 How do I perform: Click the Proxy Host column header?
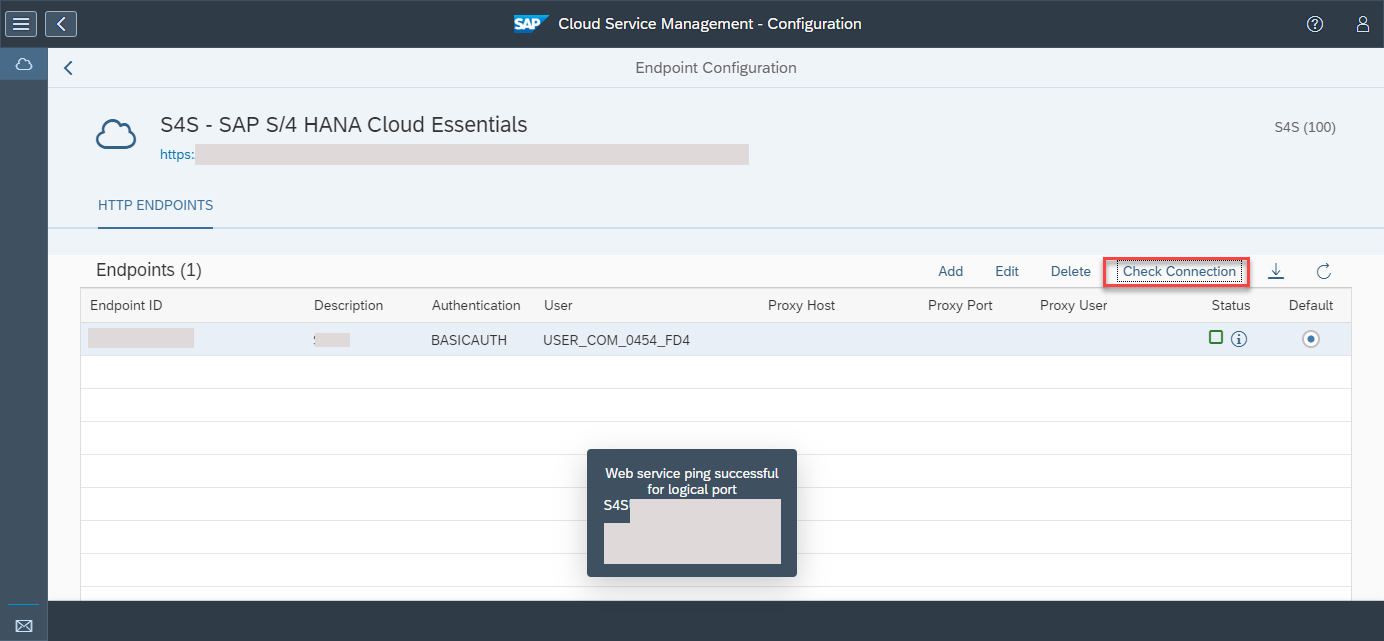(801, 305)
